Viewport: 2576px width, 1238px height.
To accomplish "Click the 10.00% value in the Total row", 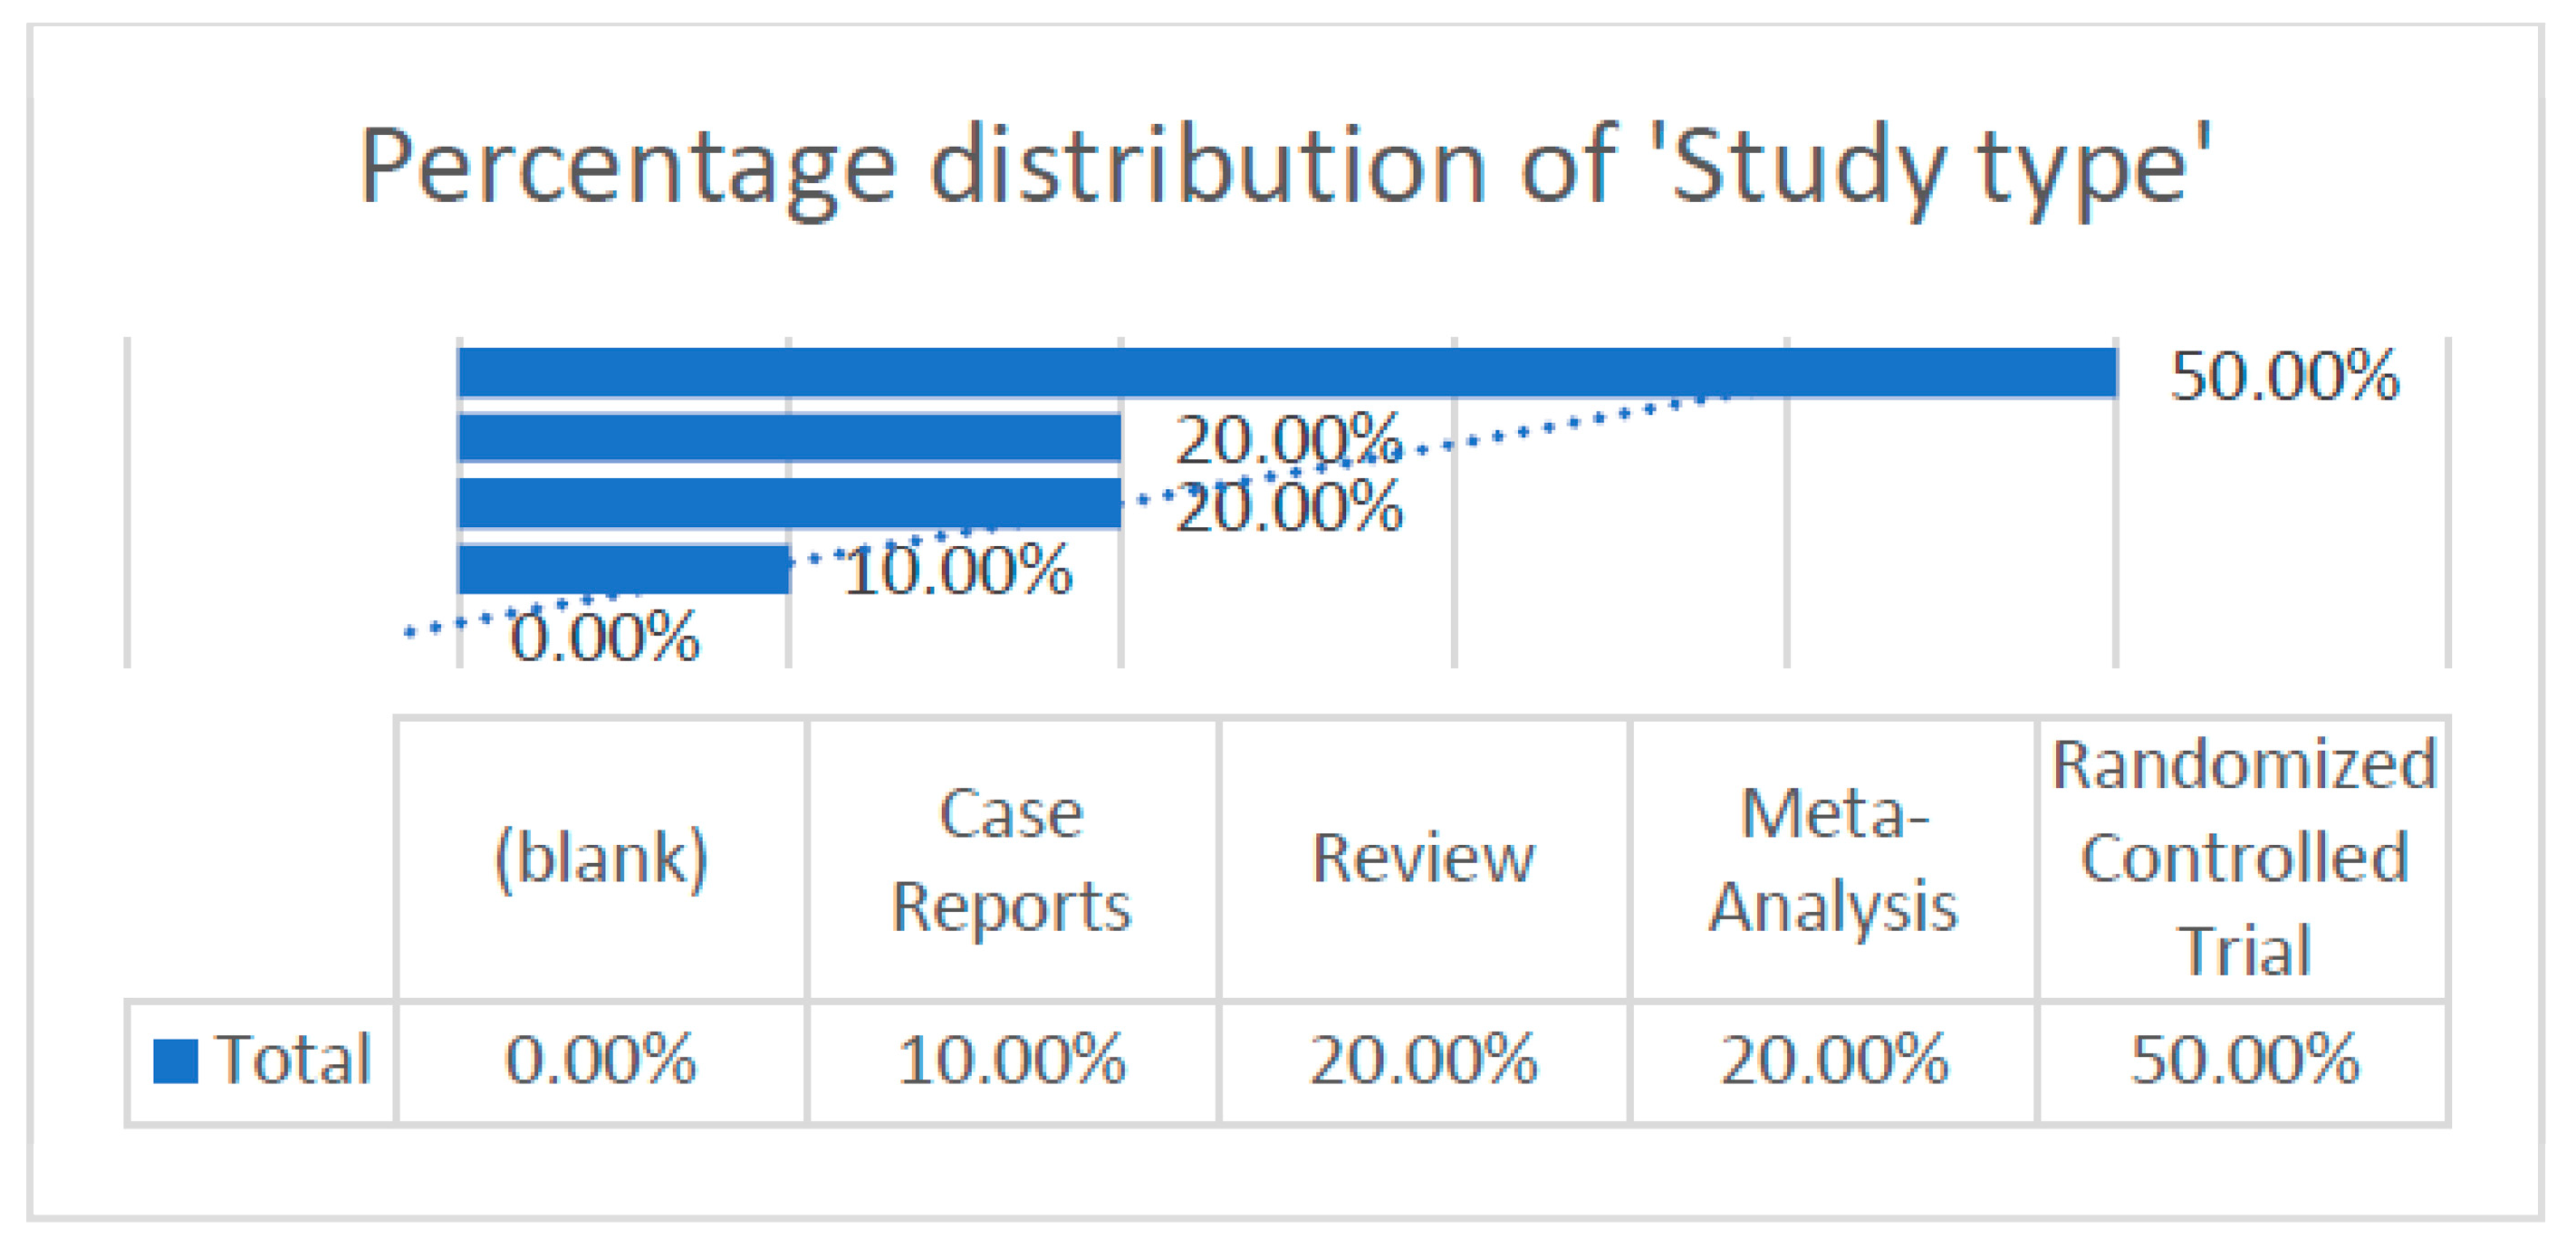I will (x=1011, y=1060).
